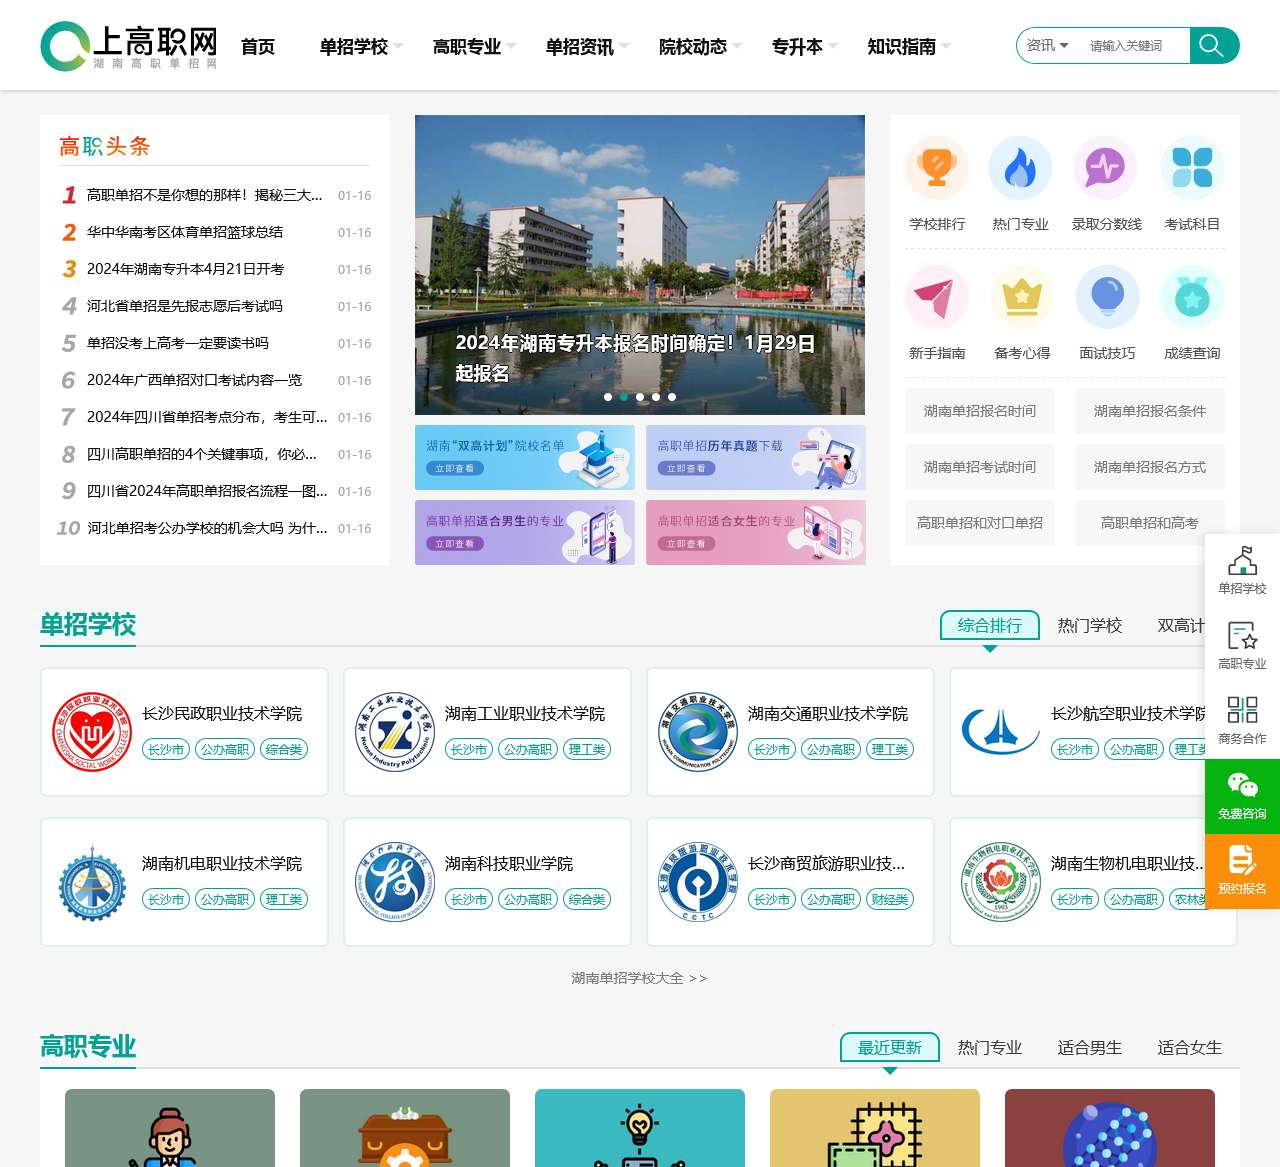Open the 备考心得 crown icon
Screen dimensions: 1280x1167
[x=1022, y=297]
